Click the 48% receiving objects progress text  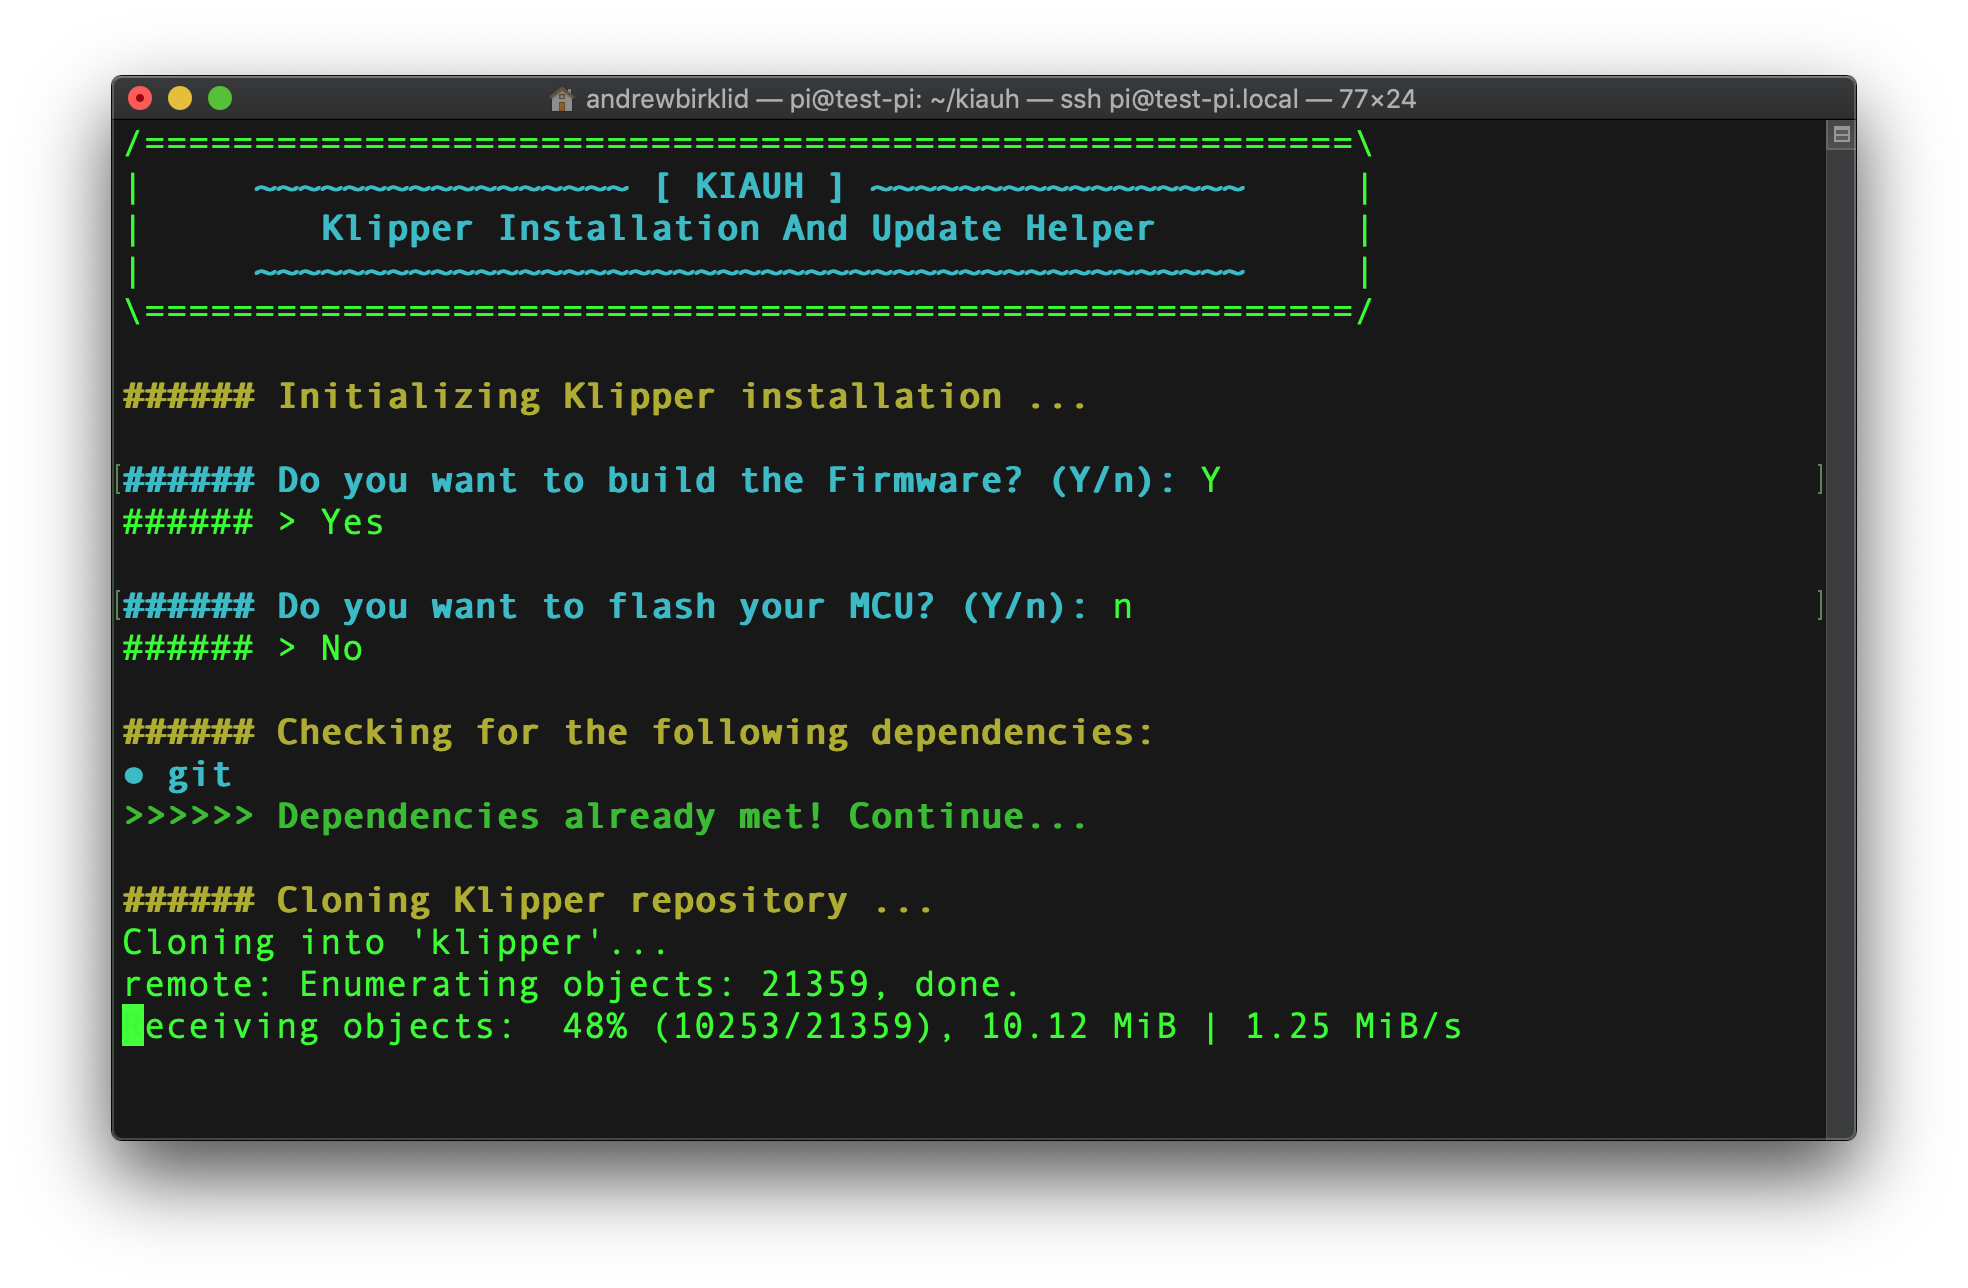[x=594, y=1027]
